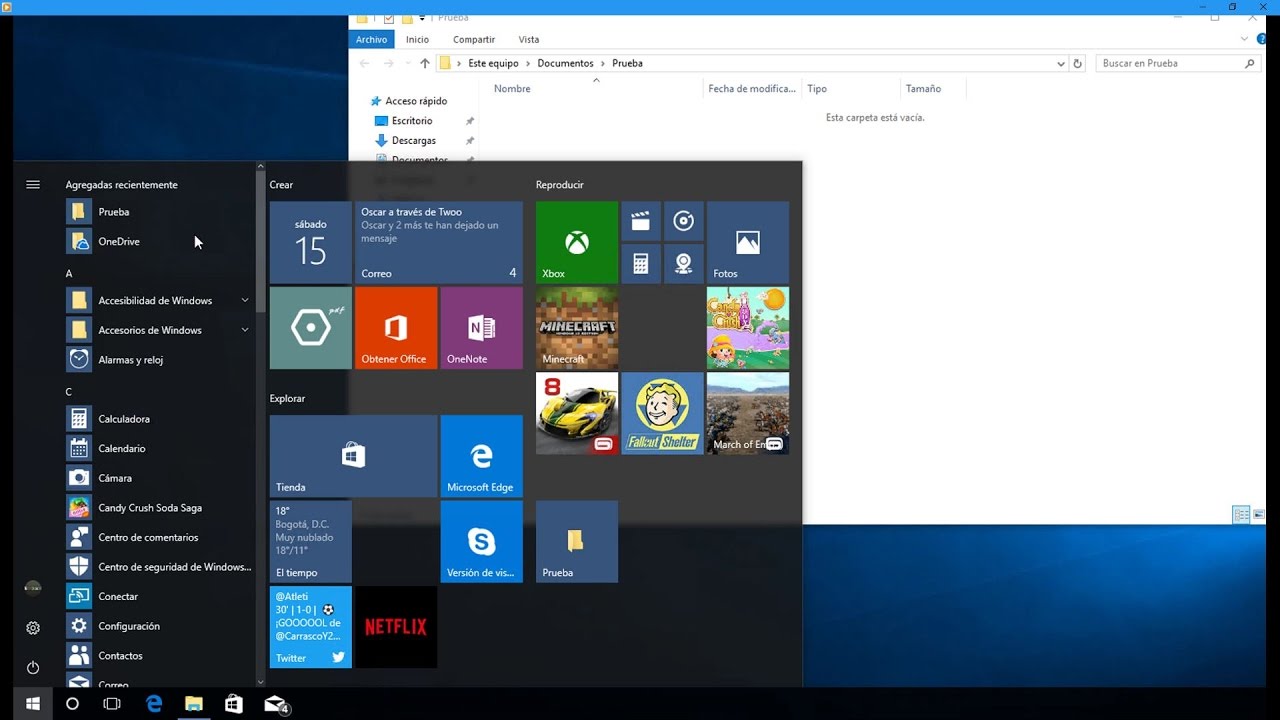Select Documentos in the breadcrumb path
Viewport: 1280px width, 720px height.
click(x=565, y=63)
